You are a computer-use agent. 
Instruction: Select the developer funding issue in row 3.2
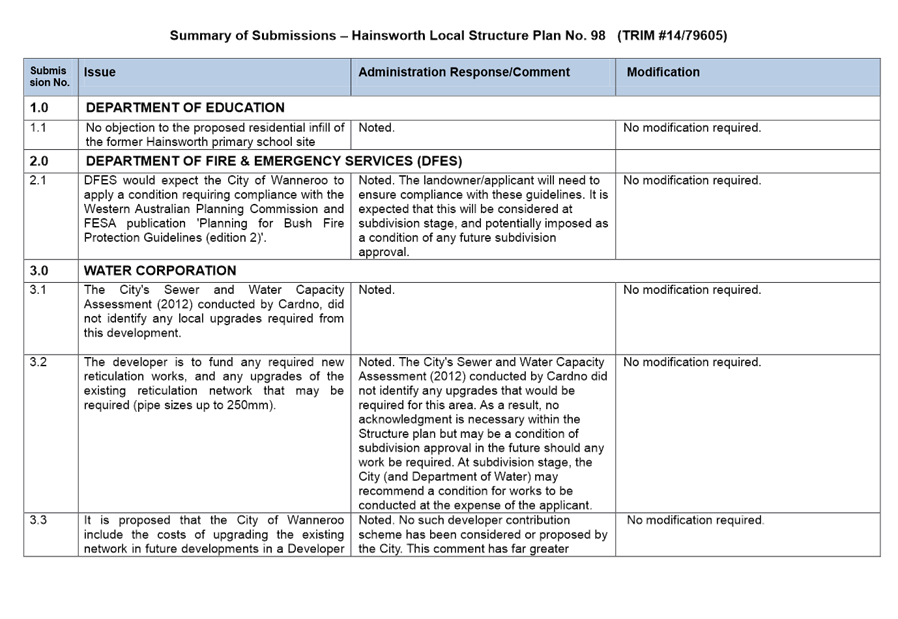click(214, 383)
